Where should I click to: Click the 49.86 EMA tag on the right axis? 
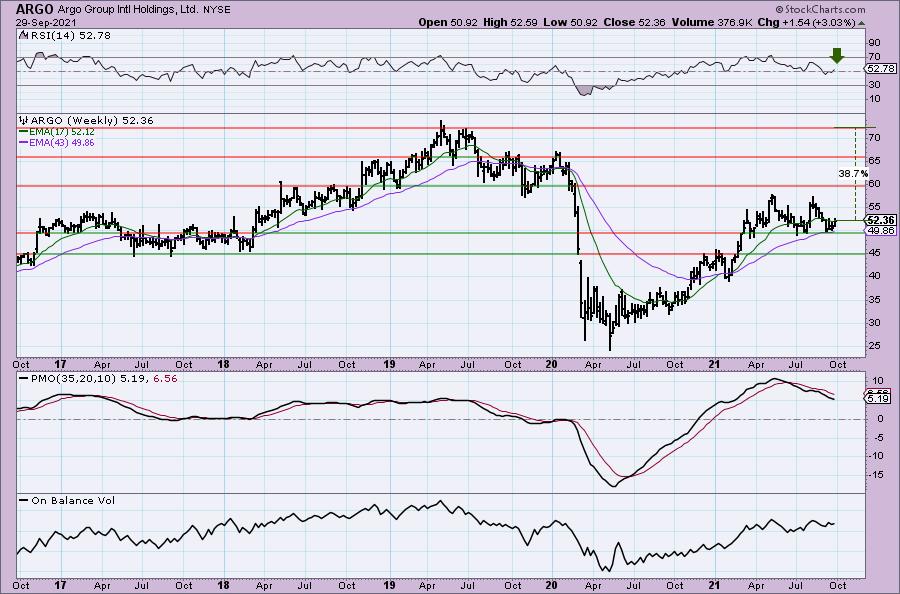coord(881,231)
